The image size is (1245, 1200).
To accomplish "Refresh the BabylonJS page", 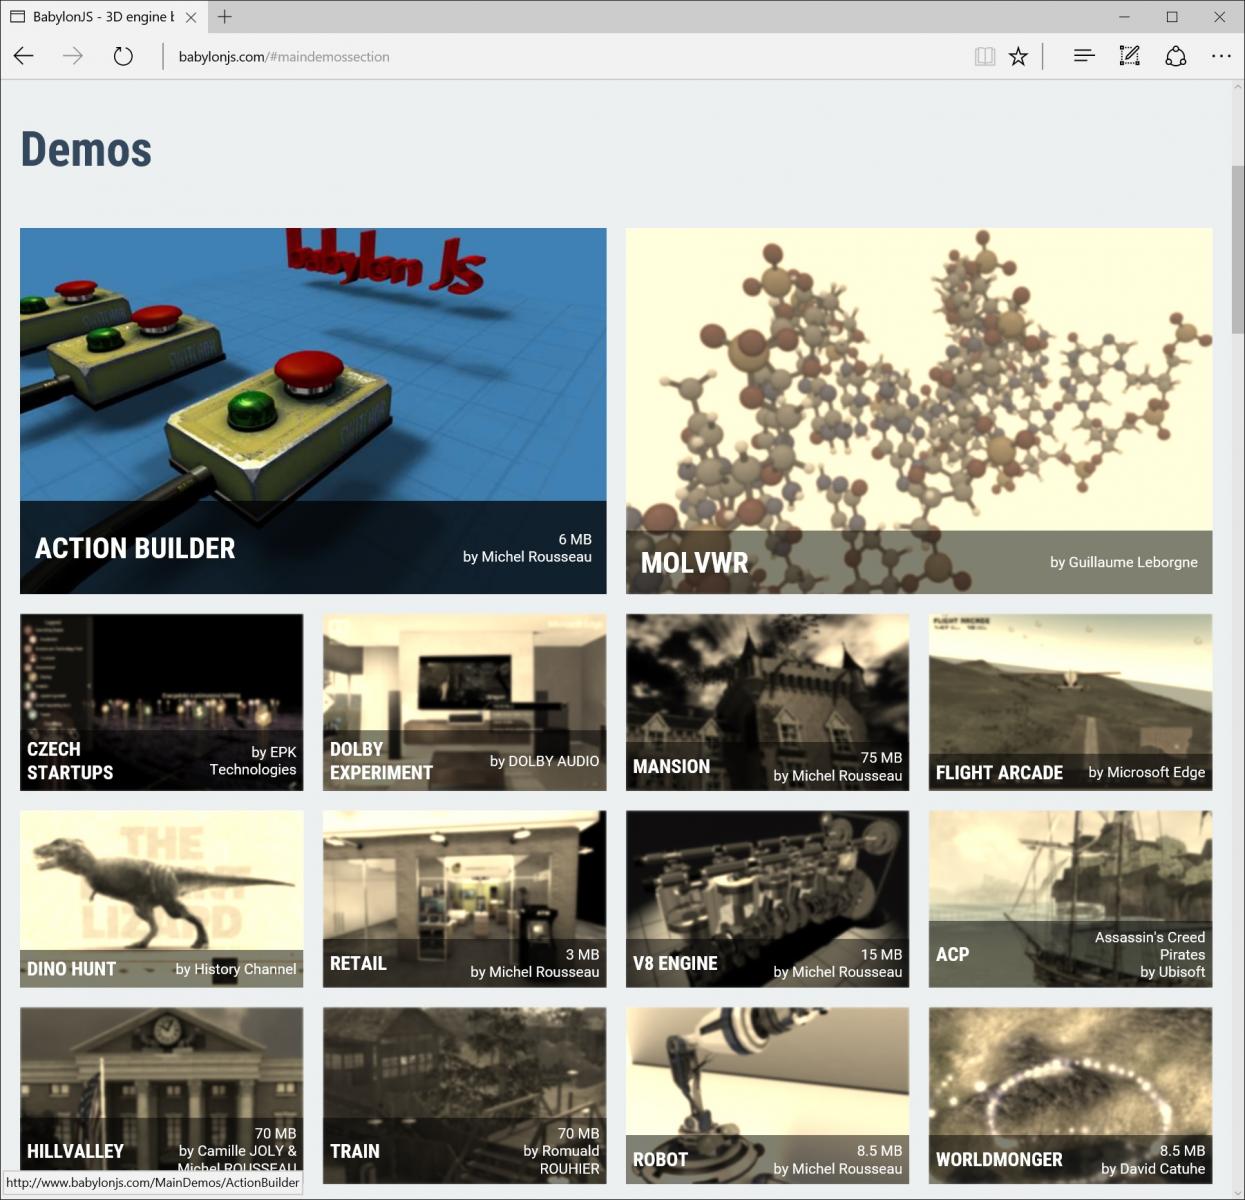I will (123, 56).
